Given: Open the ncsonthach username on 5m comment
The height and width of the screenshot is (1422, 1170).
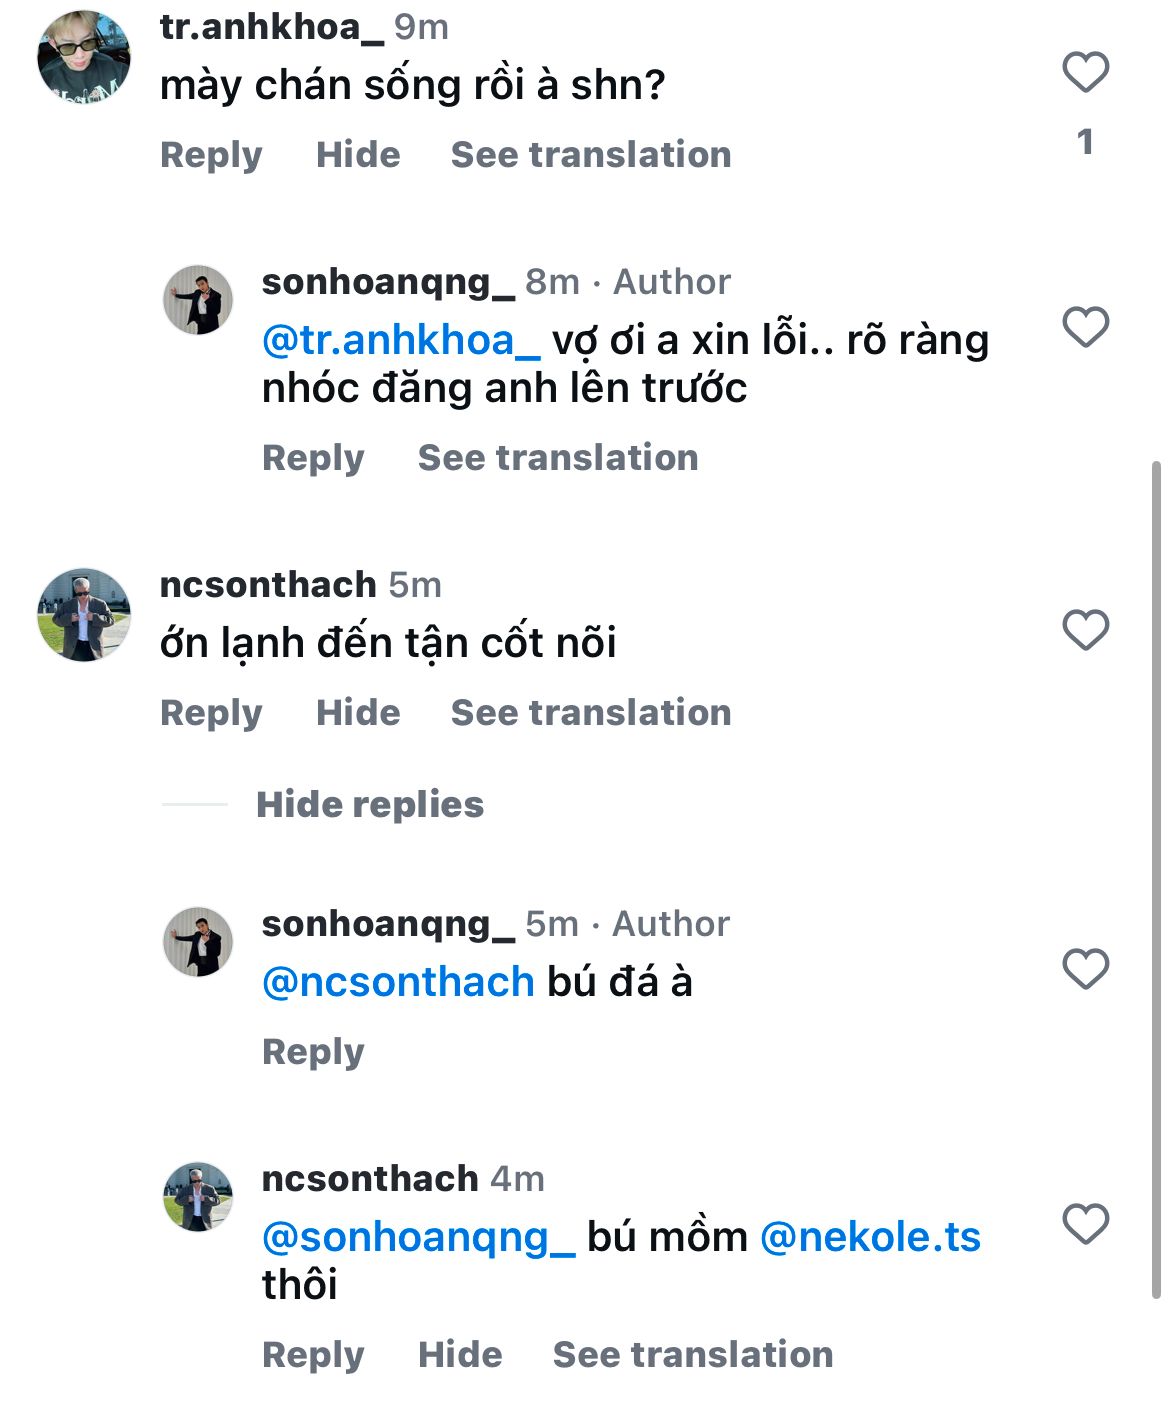Looking at the screenshot, I should coord(268,585).
